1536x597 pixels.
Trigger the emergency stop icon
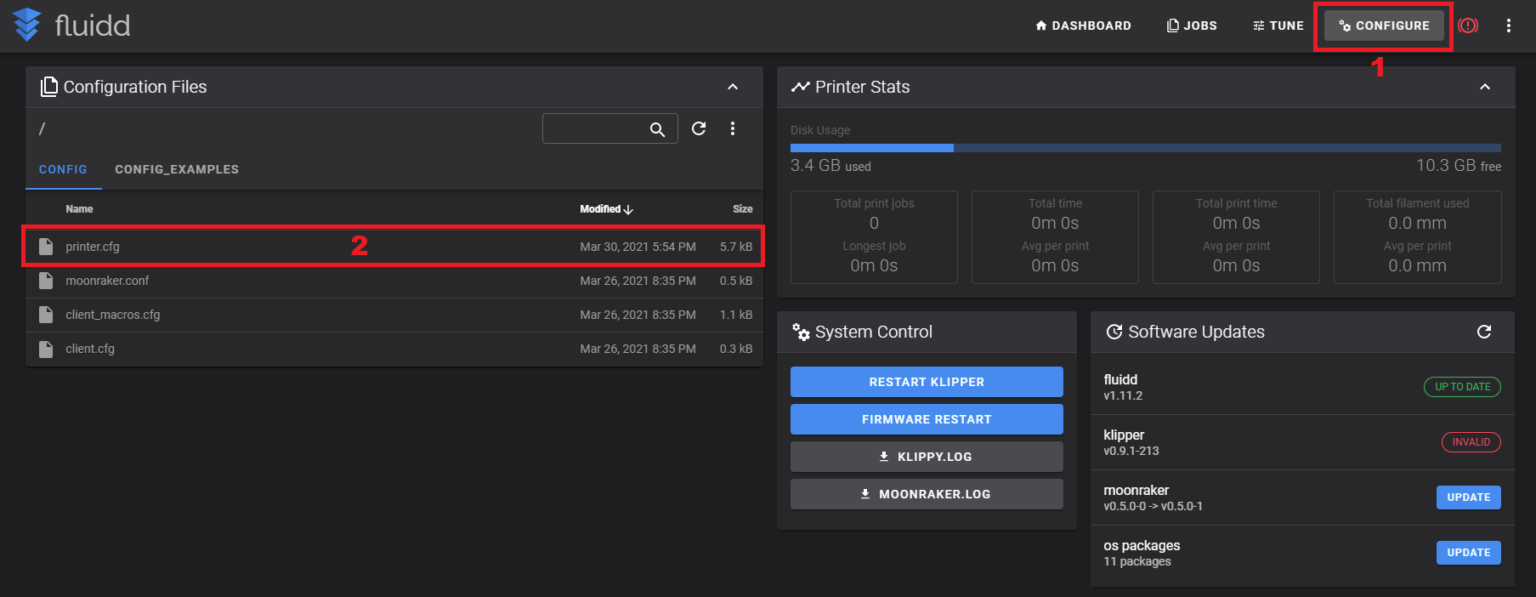click(1467, 25)
